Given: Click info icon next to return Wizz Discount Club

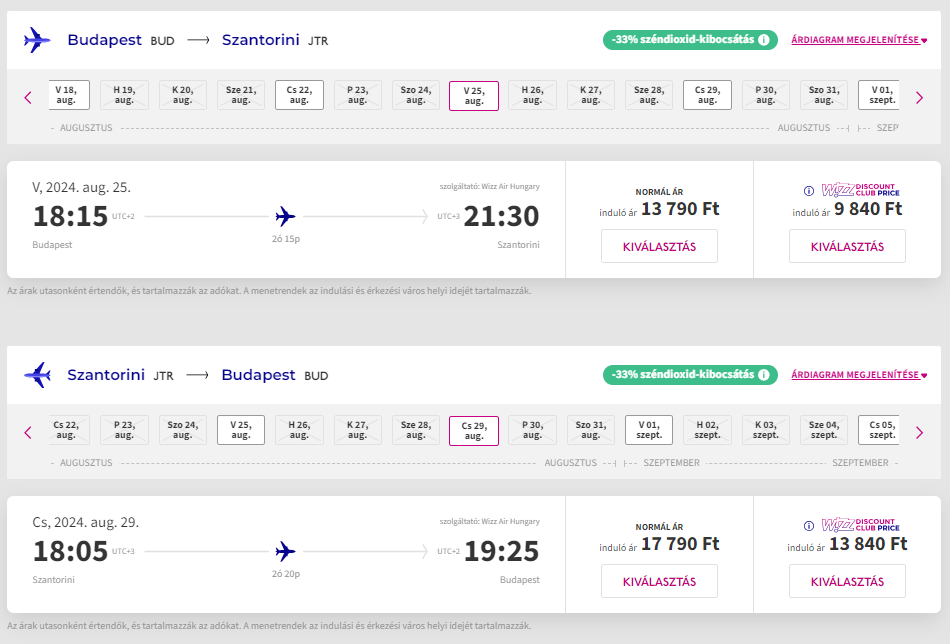Looking at the screenshot, I should pos(809,525).
